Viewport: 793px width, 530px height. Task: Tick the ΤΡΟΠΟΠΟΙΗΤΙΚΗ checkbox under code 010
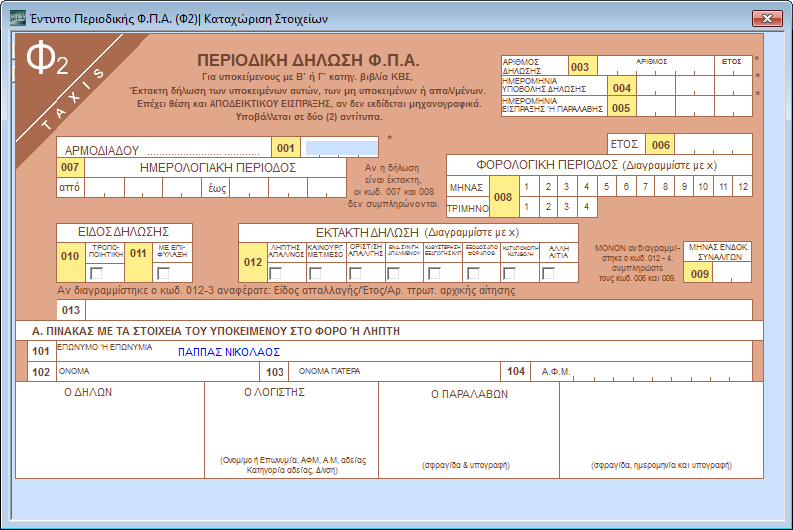pos(96,273)
